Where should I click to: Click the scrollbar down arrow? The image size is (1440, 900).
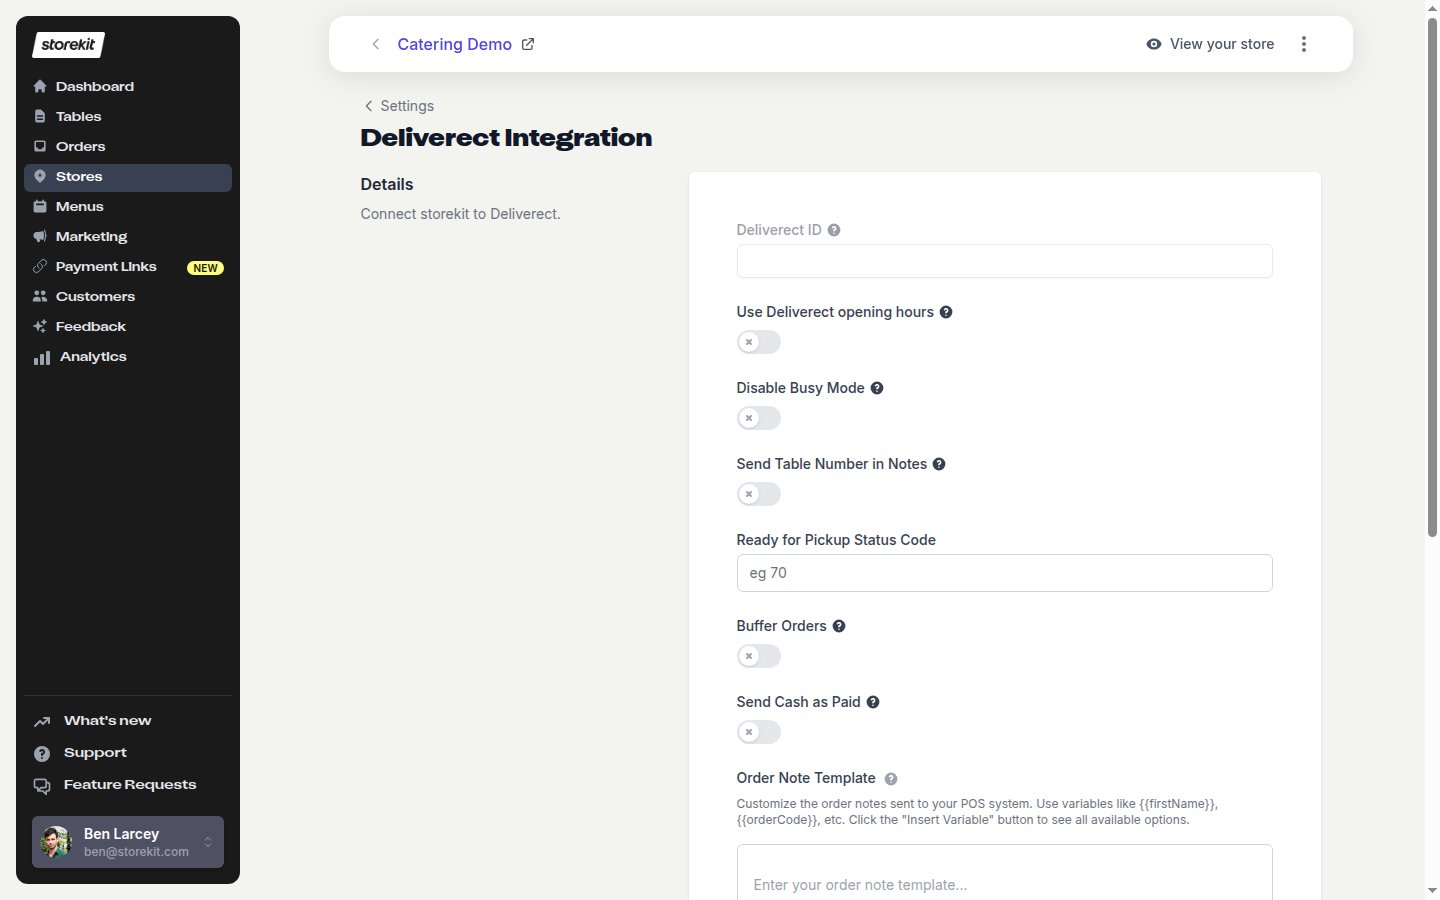(x=1432, y=890)
